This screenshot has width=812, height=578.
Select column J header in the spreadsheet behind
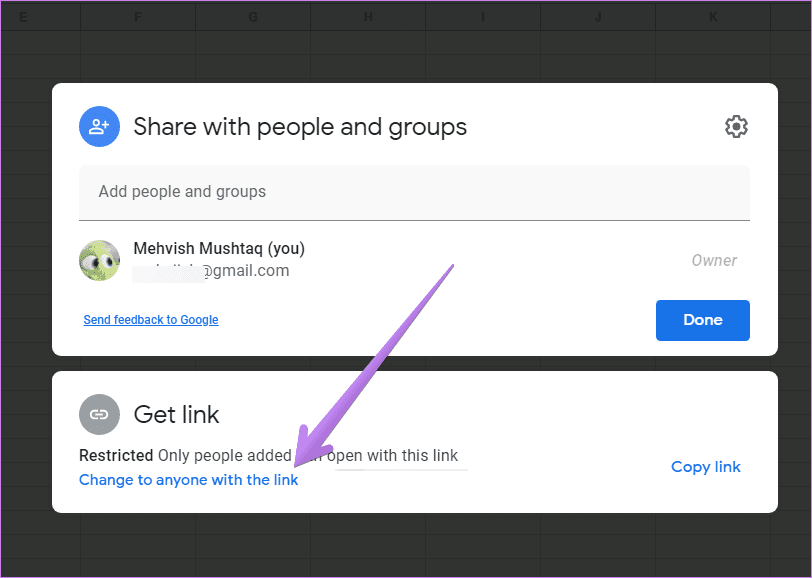pyautogui.click(x=598, y=17)
